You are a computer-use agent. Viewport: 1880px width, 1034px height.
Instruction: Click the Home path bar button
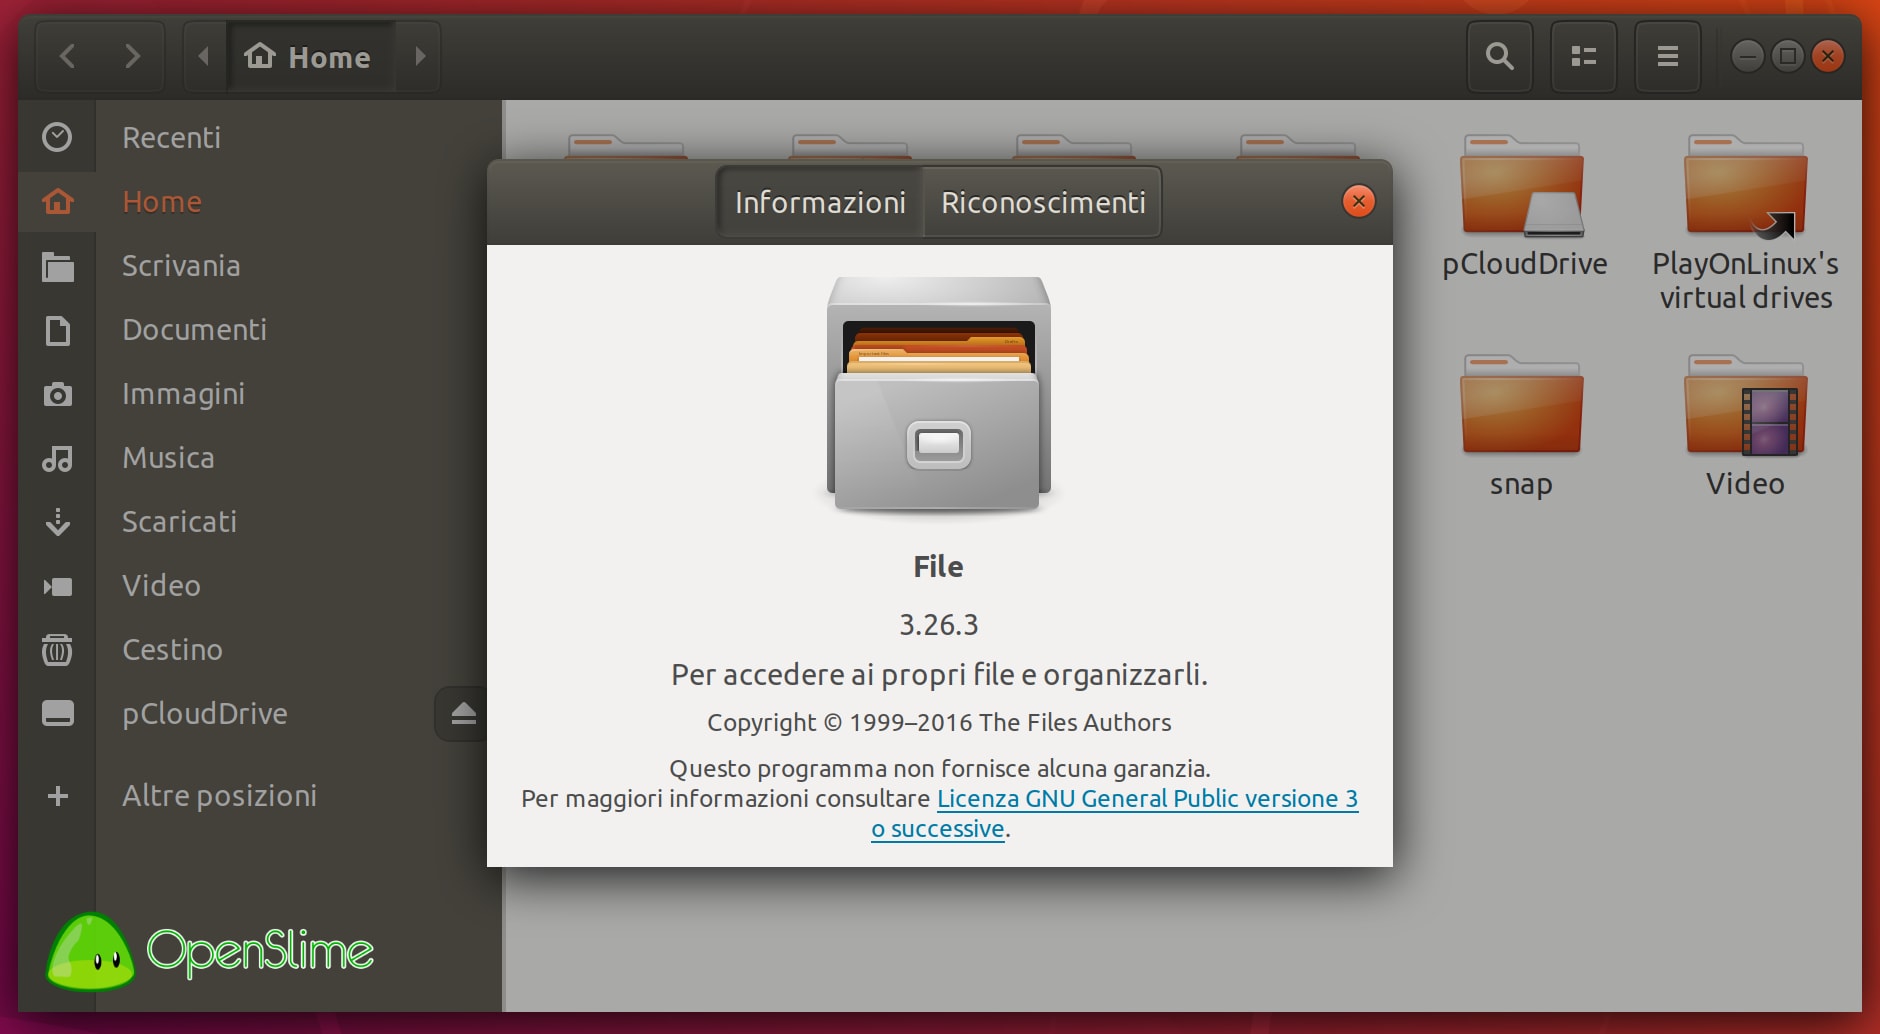click(x=310, y=57)
